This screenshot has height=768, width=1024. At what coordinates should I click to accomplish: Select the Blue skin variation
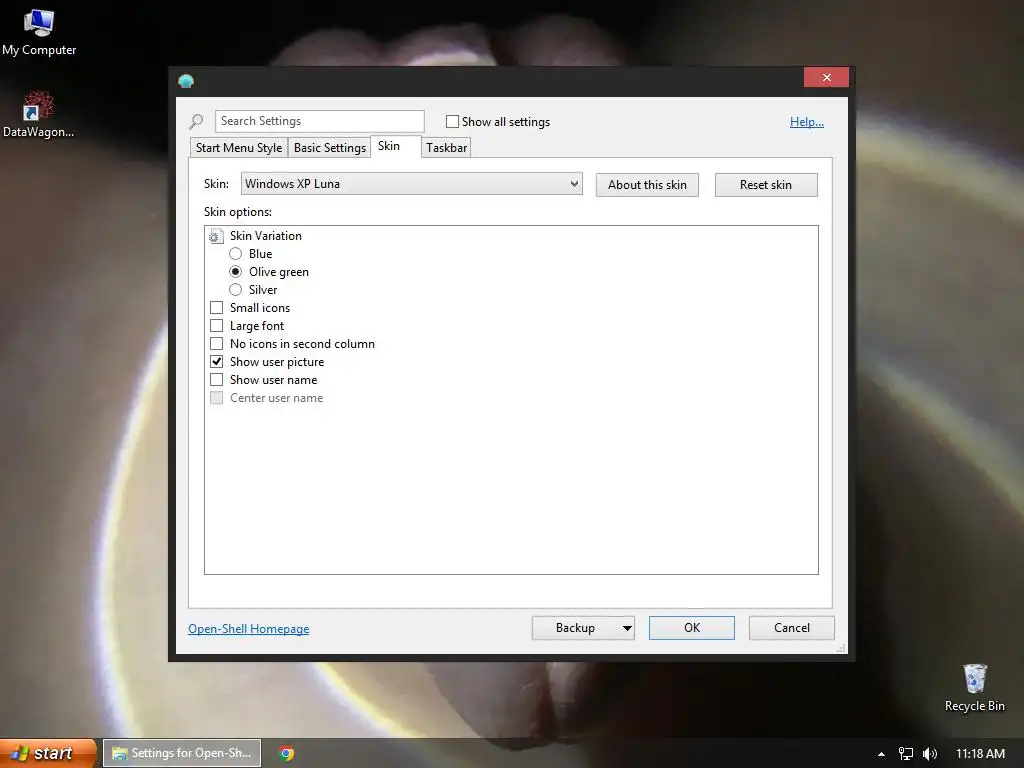coord(236,254)
